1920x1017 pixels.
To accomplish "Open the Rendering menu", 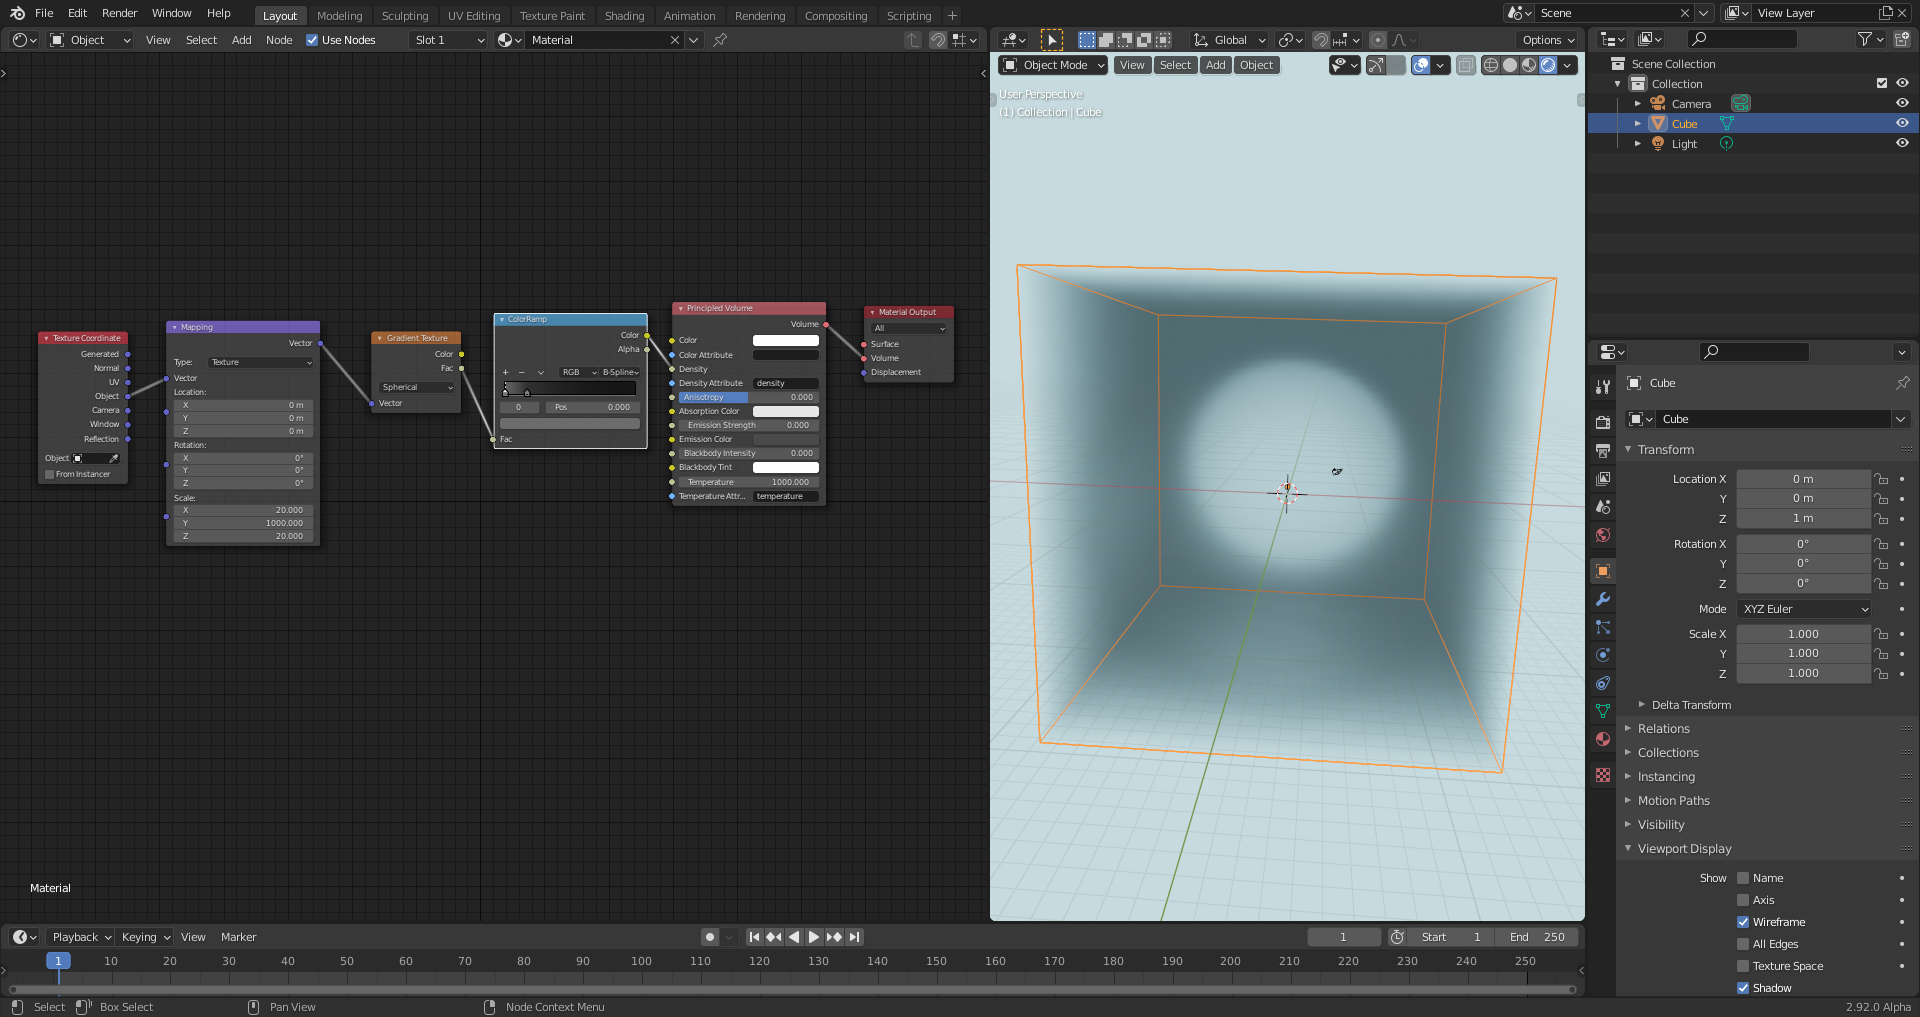I will pos(760,15).
